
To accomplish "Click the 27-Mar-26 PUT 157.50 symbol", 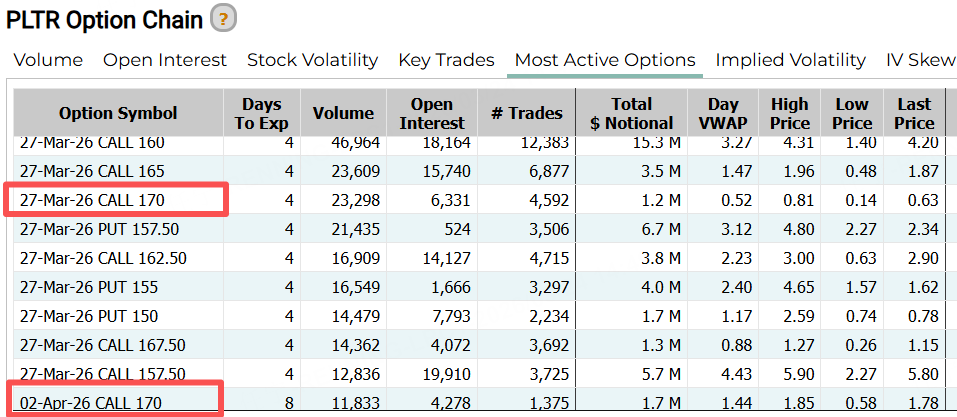I will (99, 229).
